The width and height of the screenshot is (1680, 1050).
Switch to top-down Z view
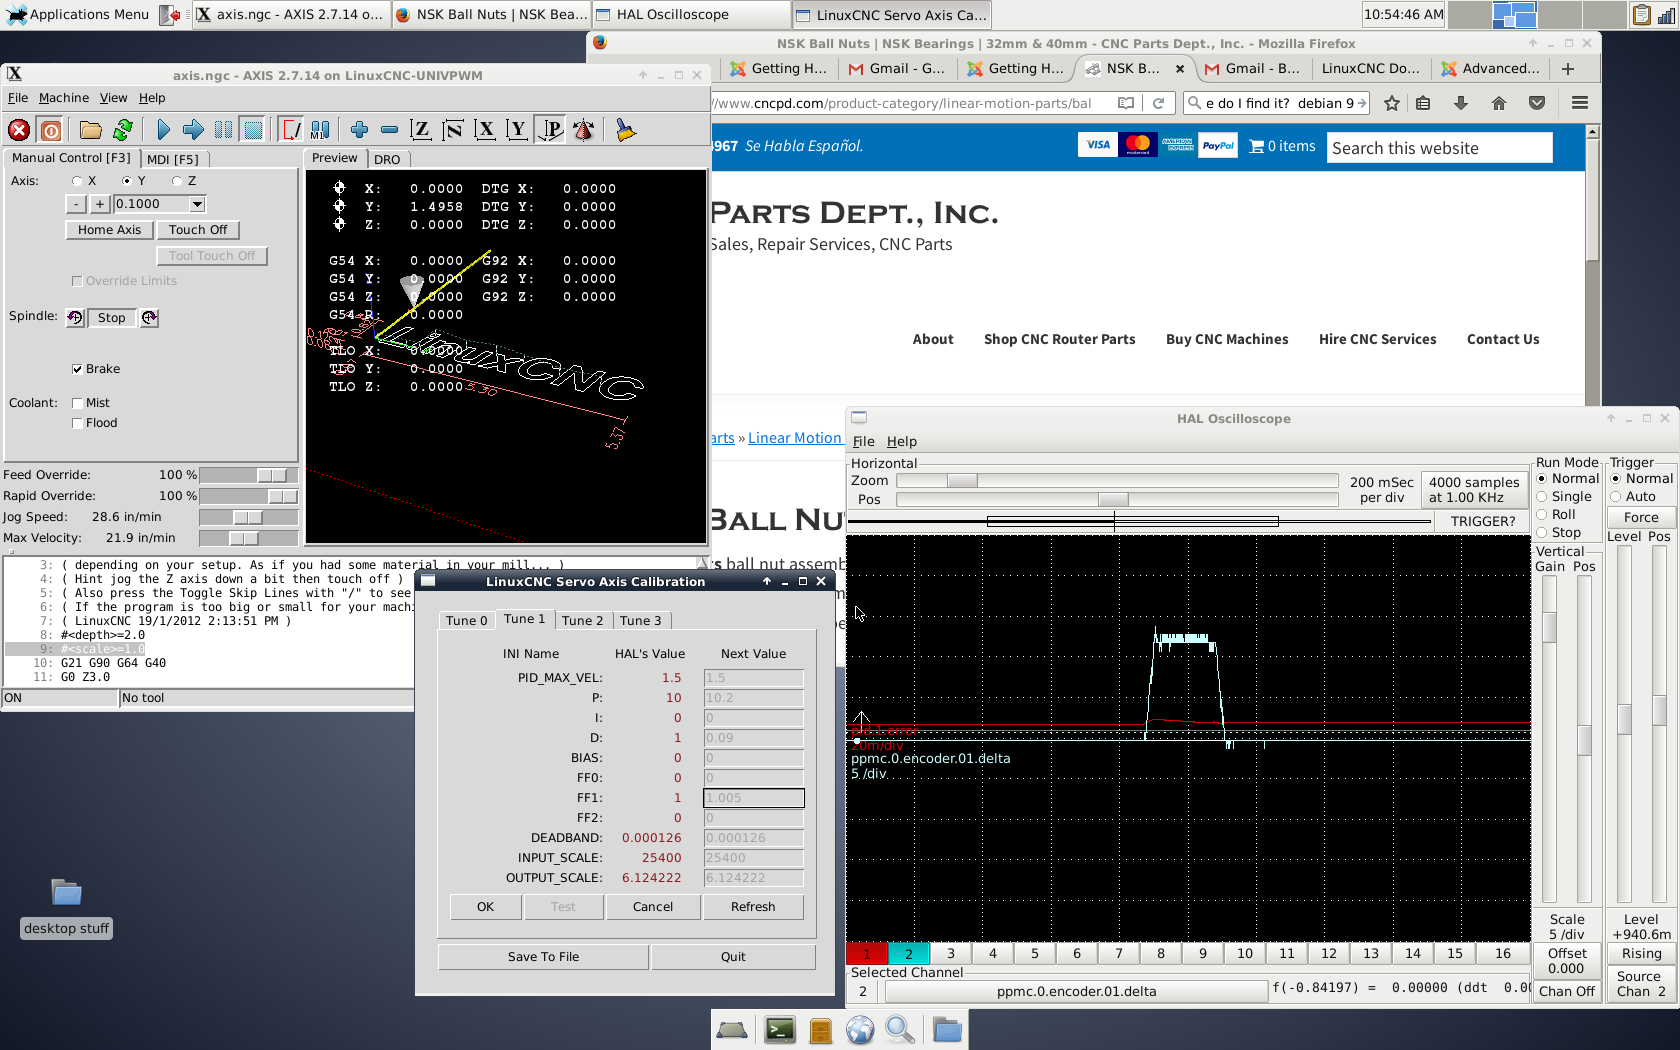[x=421, y=130]
